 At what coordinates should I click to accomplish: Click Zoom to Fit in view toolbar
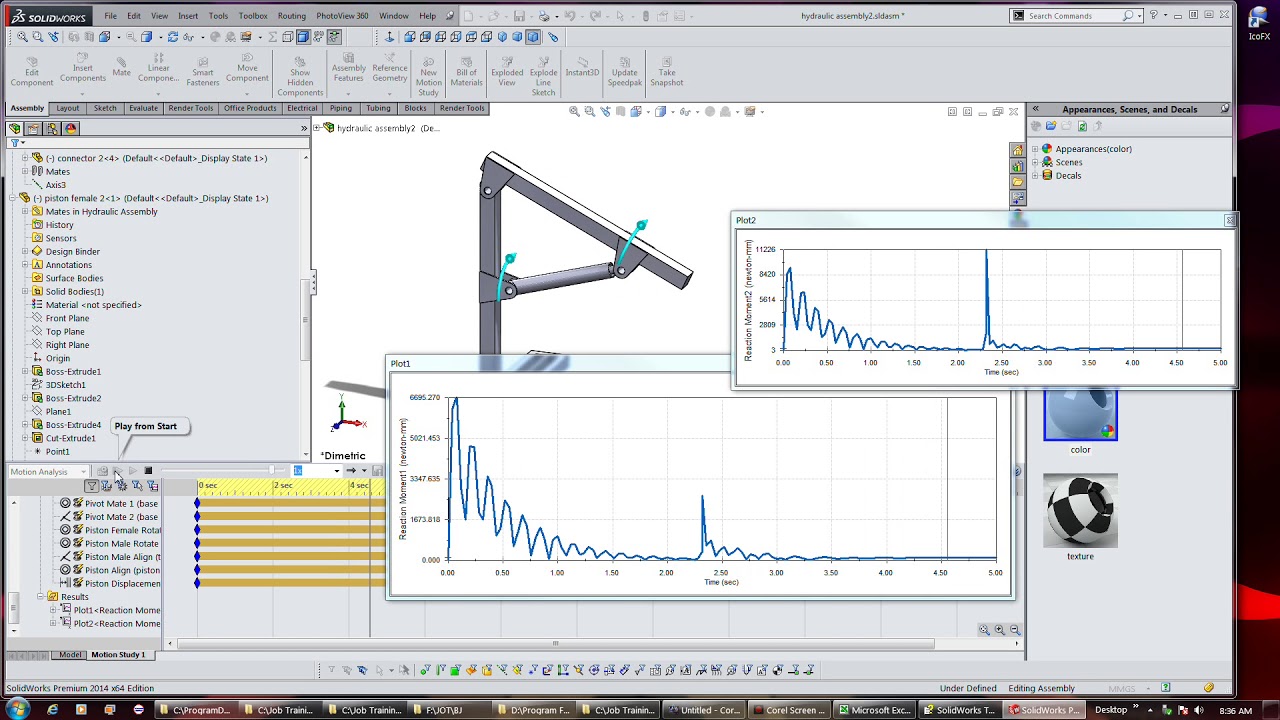click(x=574, y=111)
